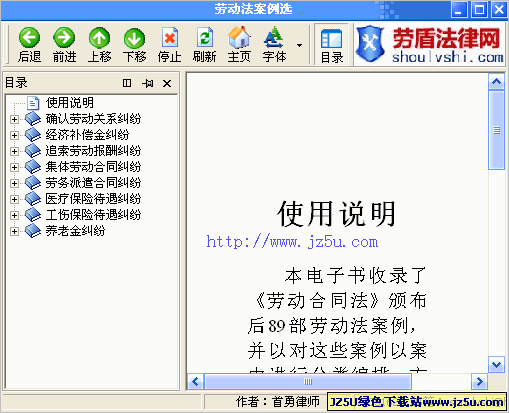Open the 劳盾法律网 banner logo
Screen dimensions: 509x413
[429, 45]
